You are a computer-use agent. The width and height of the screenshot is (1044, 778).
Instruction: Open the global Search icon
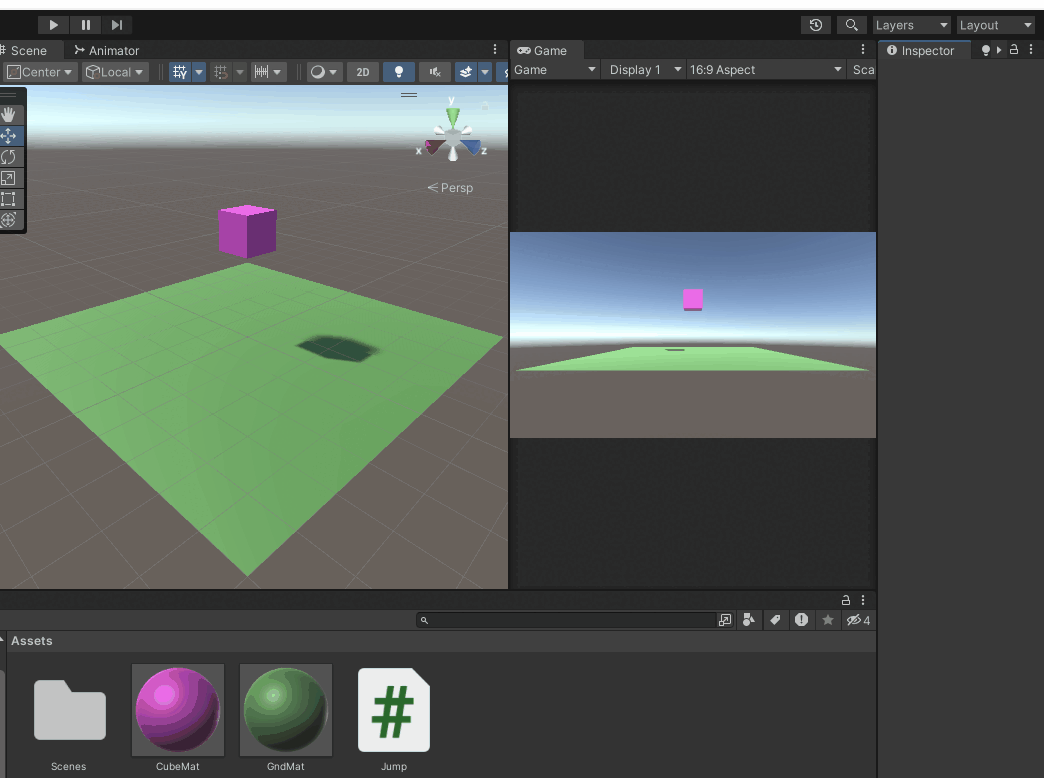[x=852, y=25]
